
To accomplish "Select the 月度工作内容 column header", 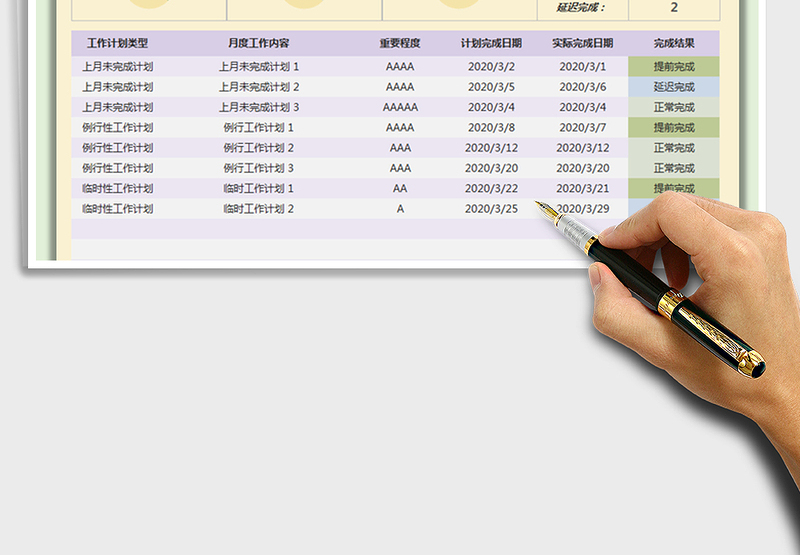I will (x=259, y=44).
